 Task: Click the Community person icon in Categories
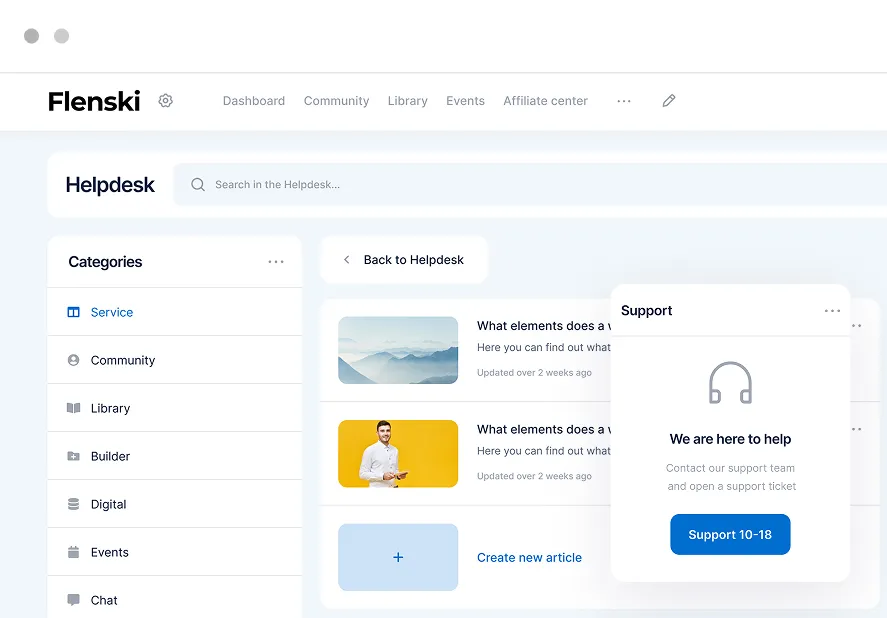[x=73, y=360]
